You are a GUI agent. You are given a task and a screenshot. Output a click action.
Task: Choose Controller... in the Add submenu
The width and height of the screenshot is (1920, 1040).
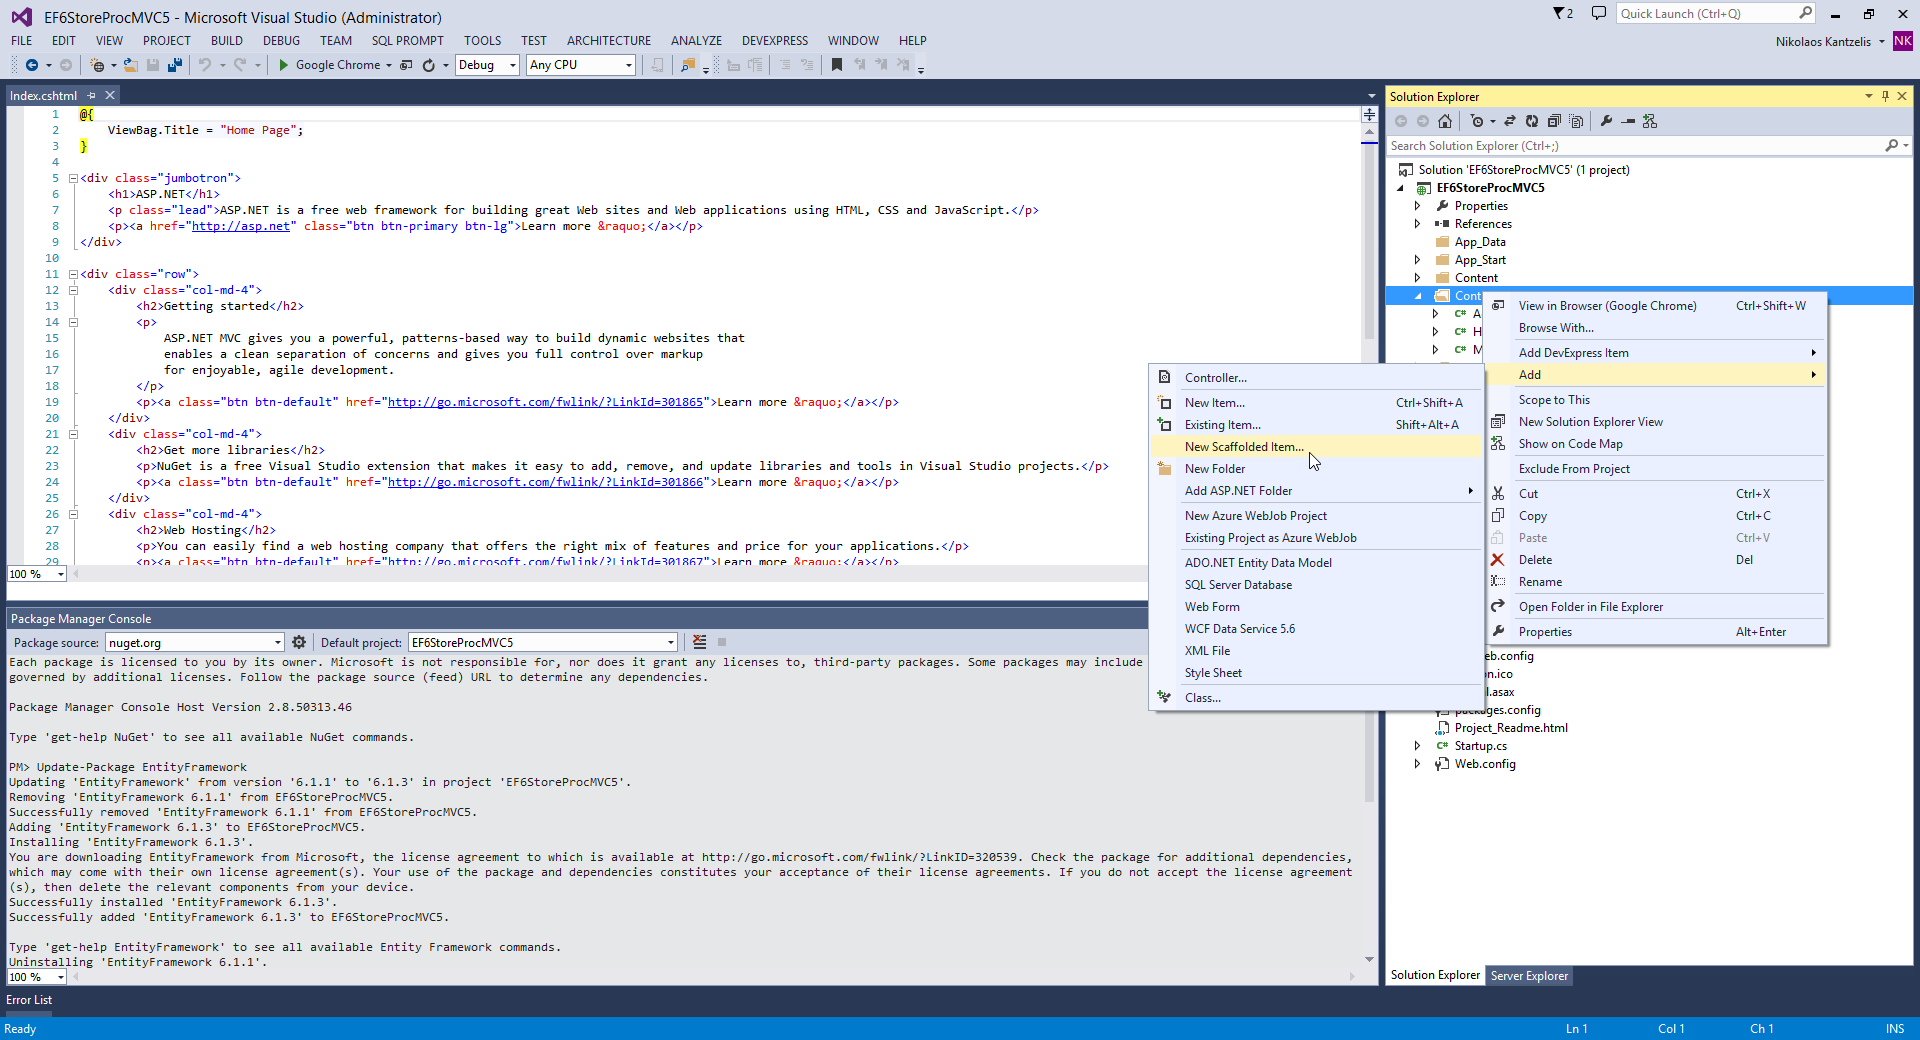pyautogui.click(x=1316, y=378)
